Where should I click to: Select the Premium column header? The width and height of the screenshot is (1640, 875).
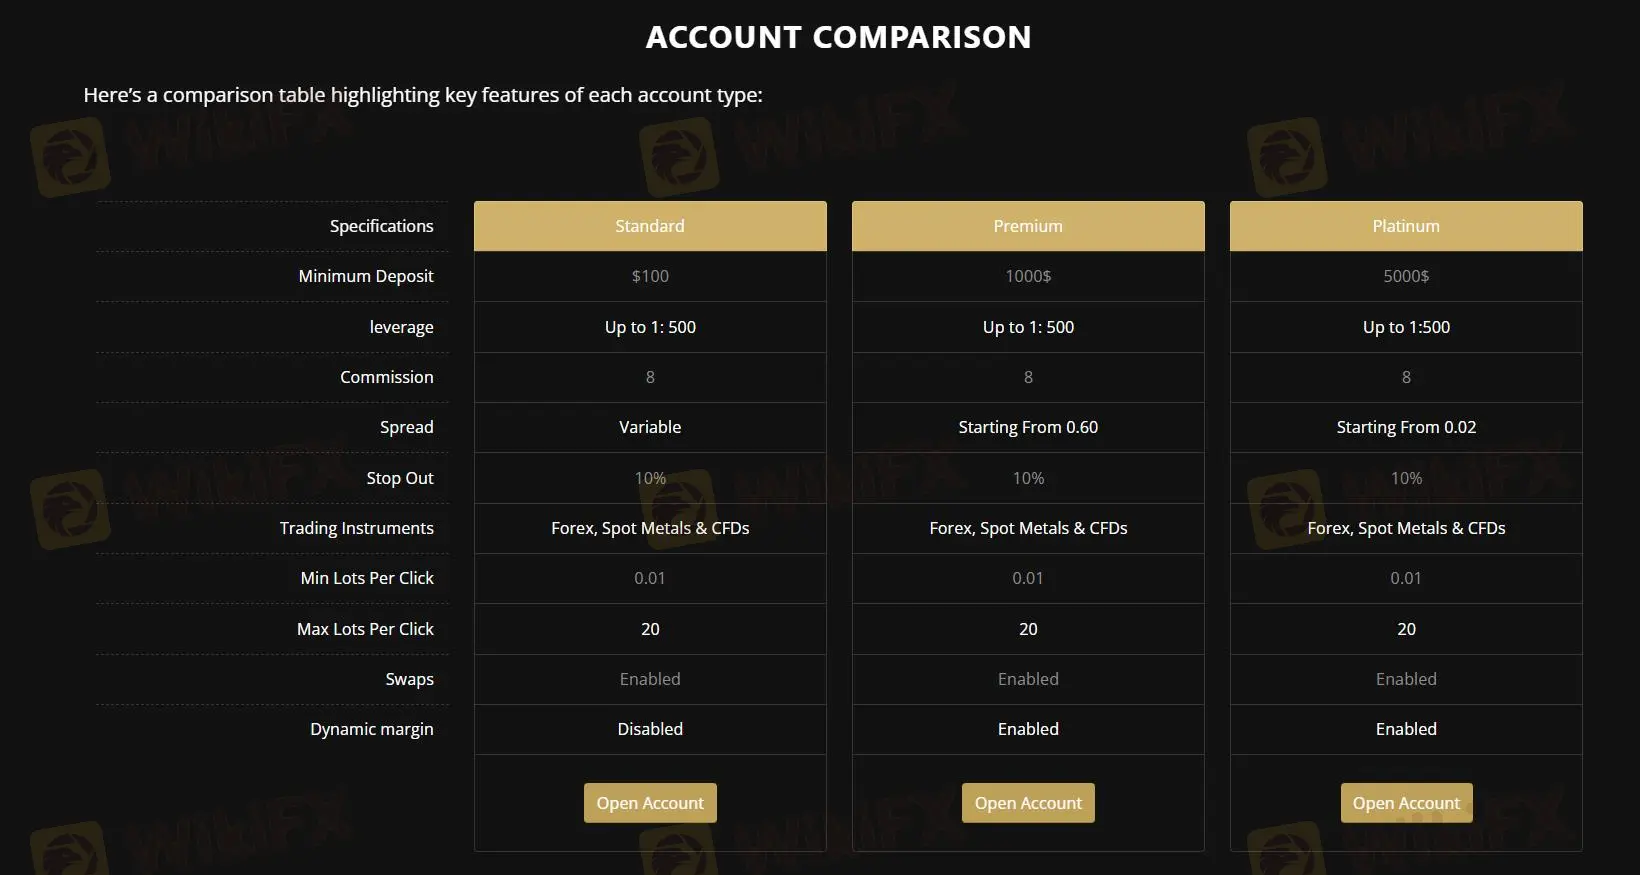[1027, 225]
